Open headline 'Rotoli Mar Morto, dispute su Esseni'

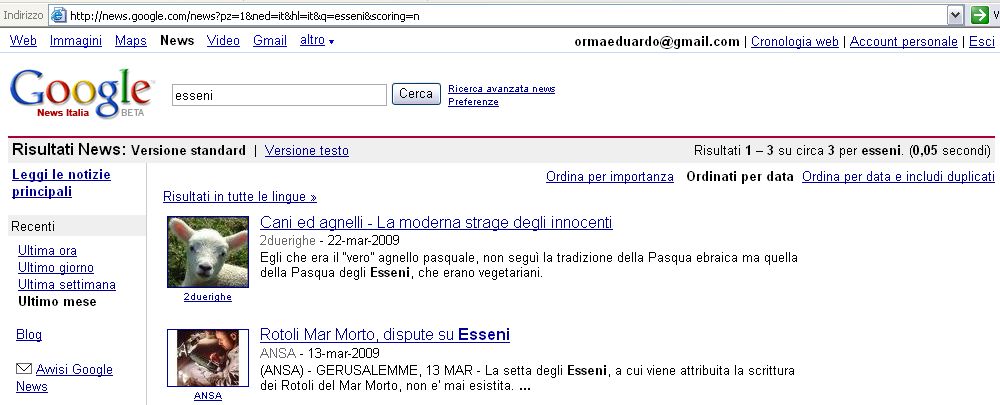385,335
